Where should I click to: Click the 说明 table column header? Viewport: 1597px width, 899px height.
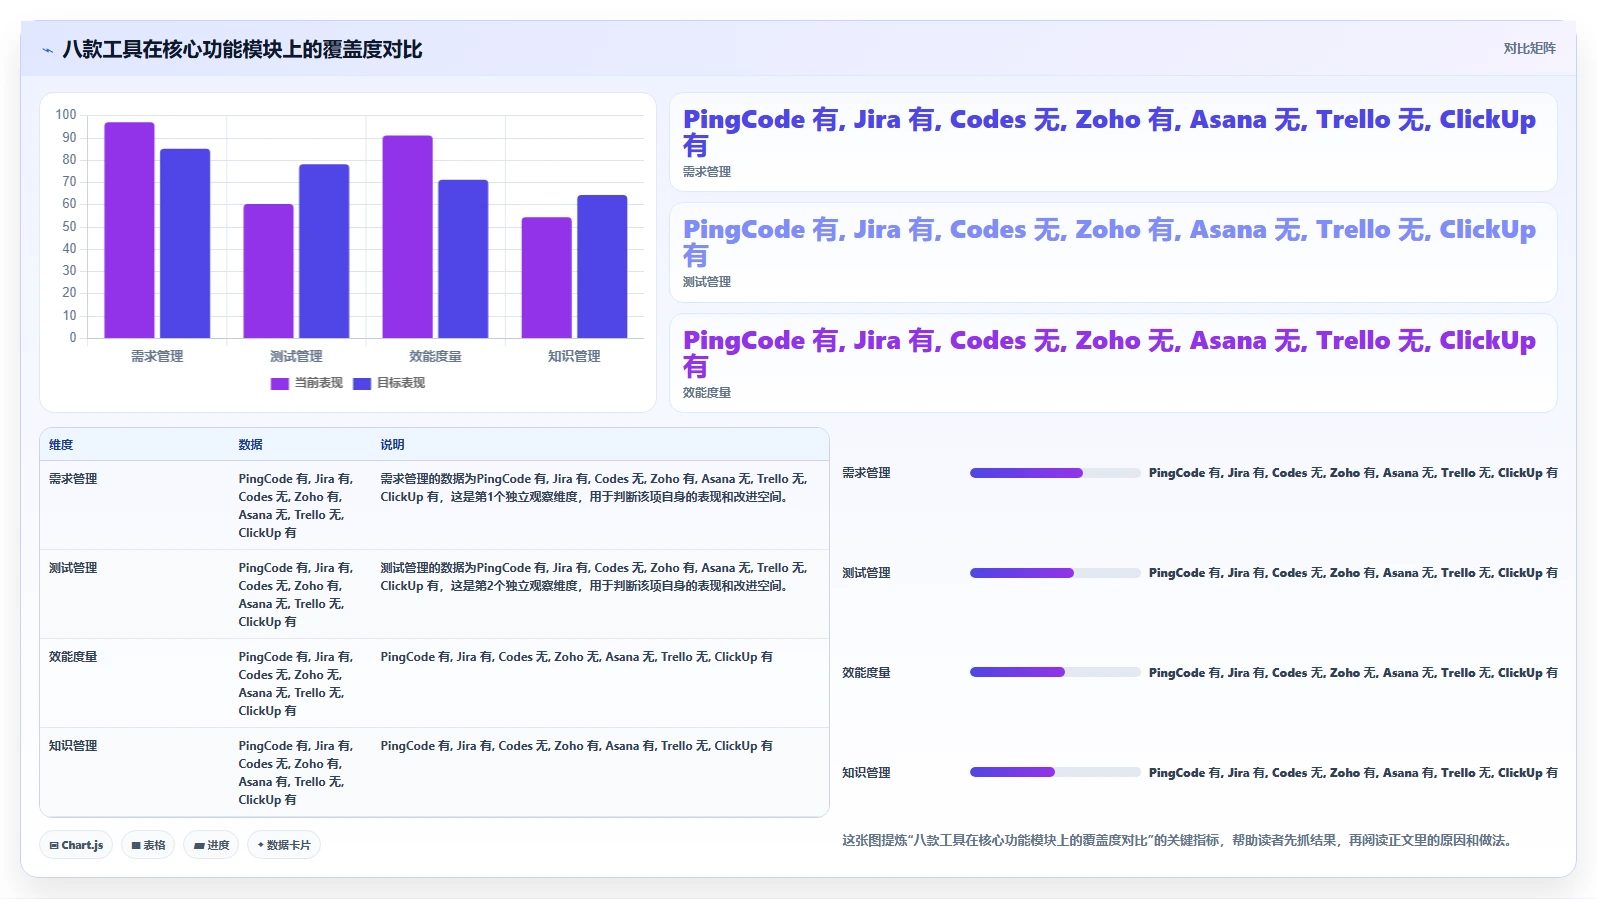[392, 445]
